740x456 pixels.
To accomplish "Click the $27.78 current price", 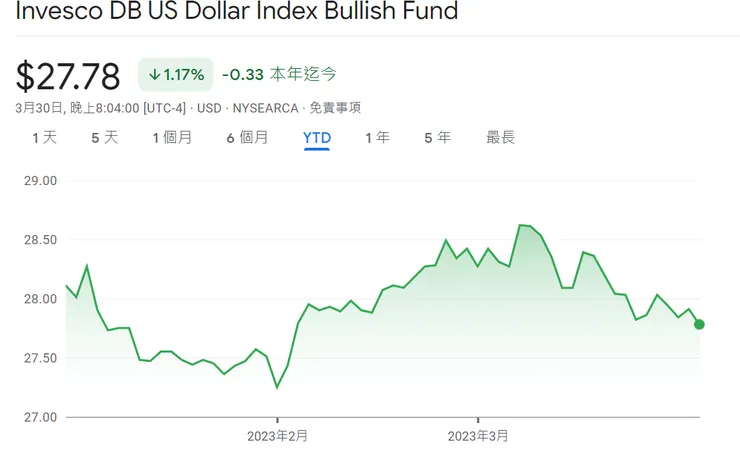I will pos(68,76).
